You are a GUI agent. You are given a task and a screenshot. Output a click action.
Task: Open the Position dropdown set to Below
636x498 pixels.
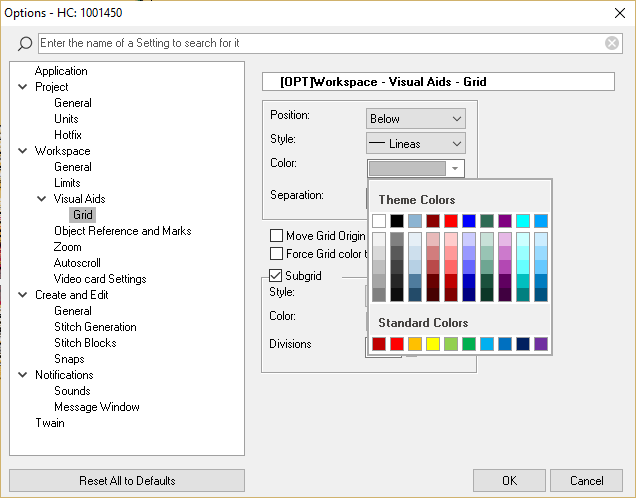(x=415, y=118)
